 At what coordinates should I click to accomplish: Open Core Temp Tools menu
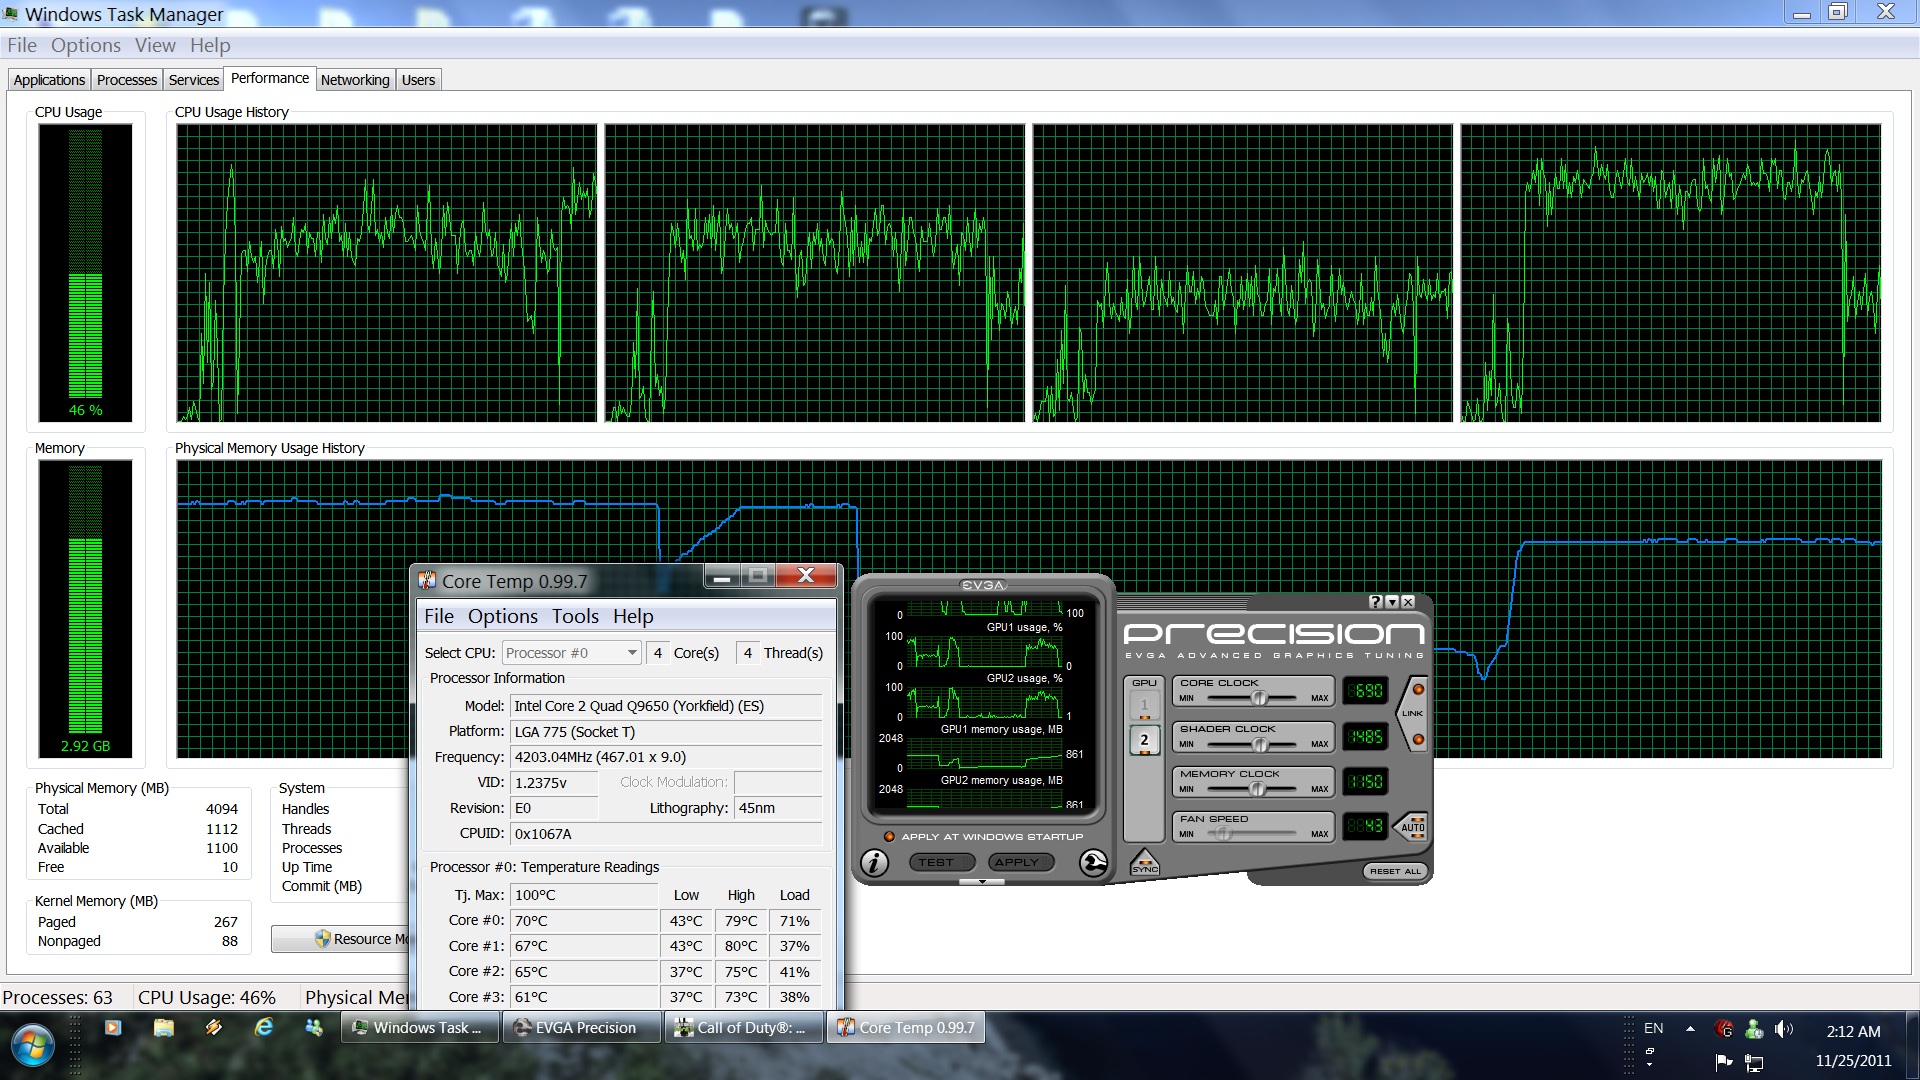(x=575, y=616)
